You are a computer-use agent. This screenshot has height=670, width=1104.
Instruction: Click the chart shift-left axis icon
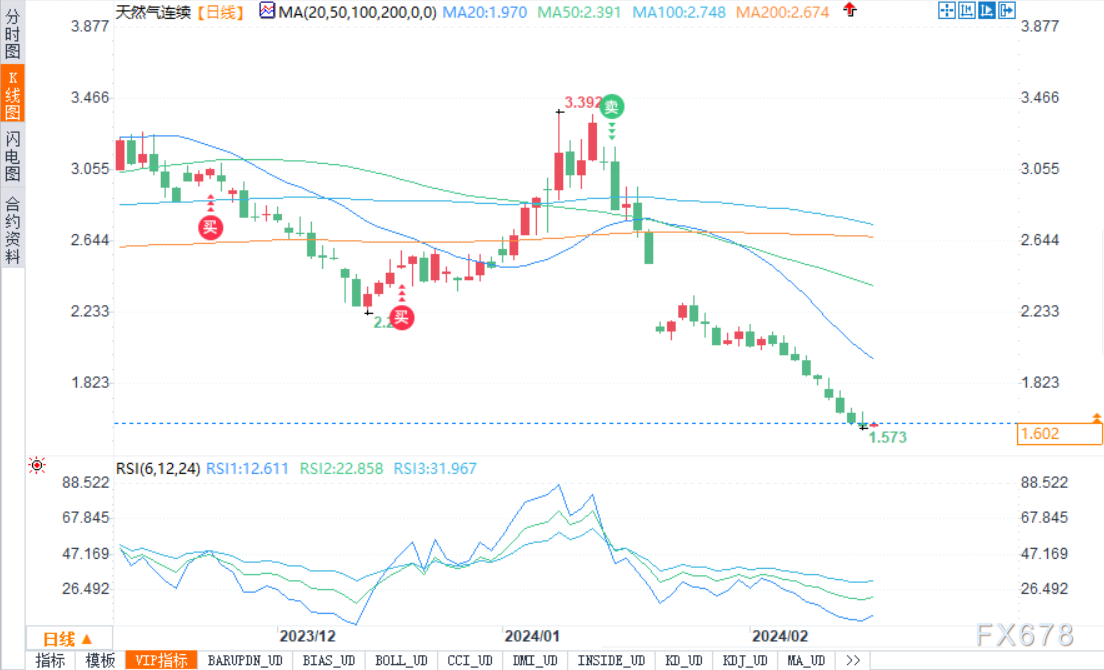point(967,11)
